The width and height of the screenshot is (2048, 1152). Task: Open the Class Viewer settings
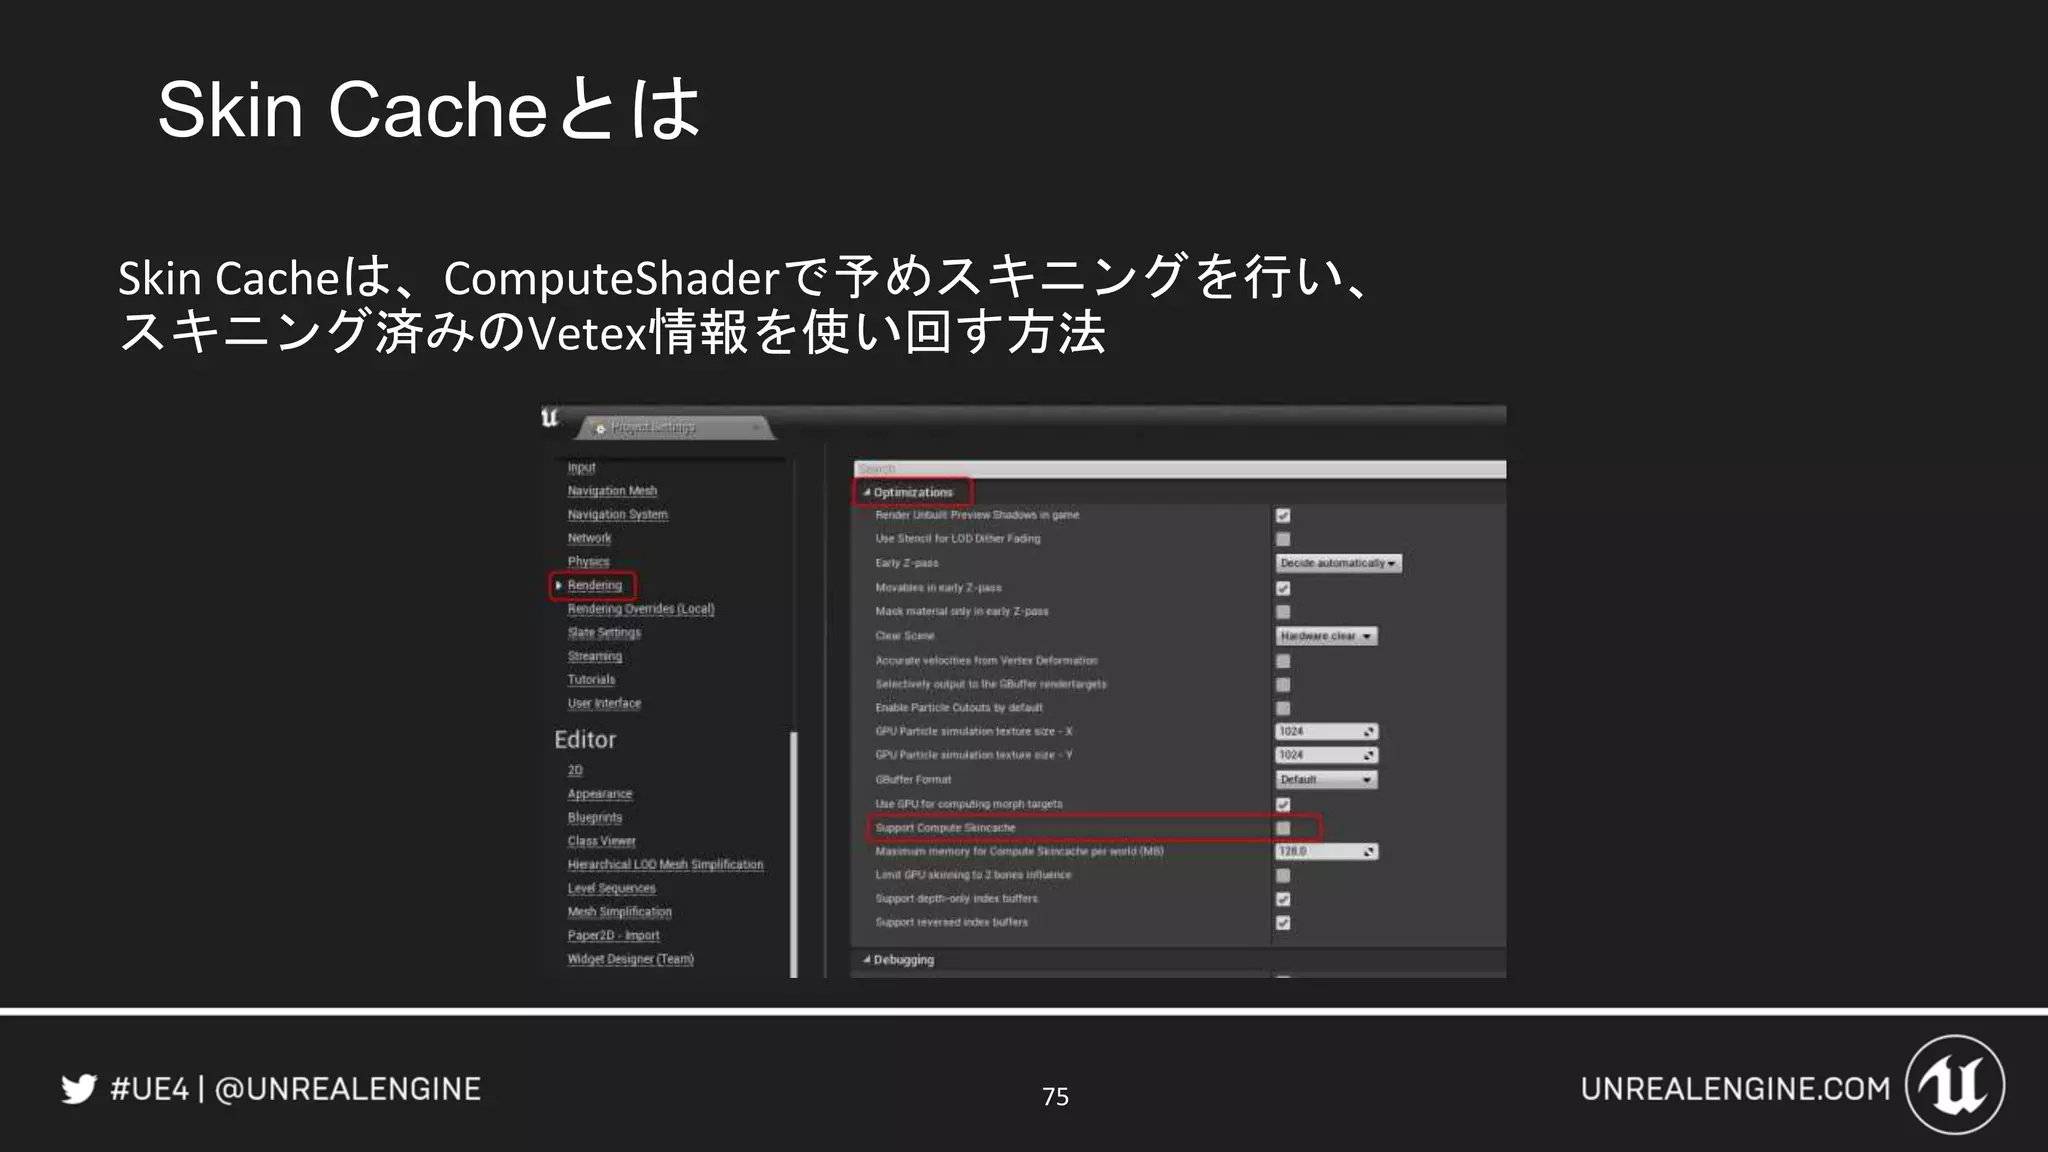click(x=602, y=842)
